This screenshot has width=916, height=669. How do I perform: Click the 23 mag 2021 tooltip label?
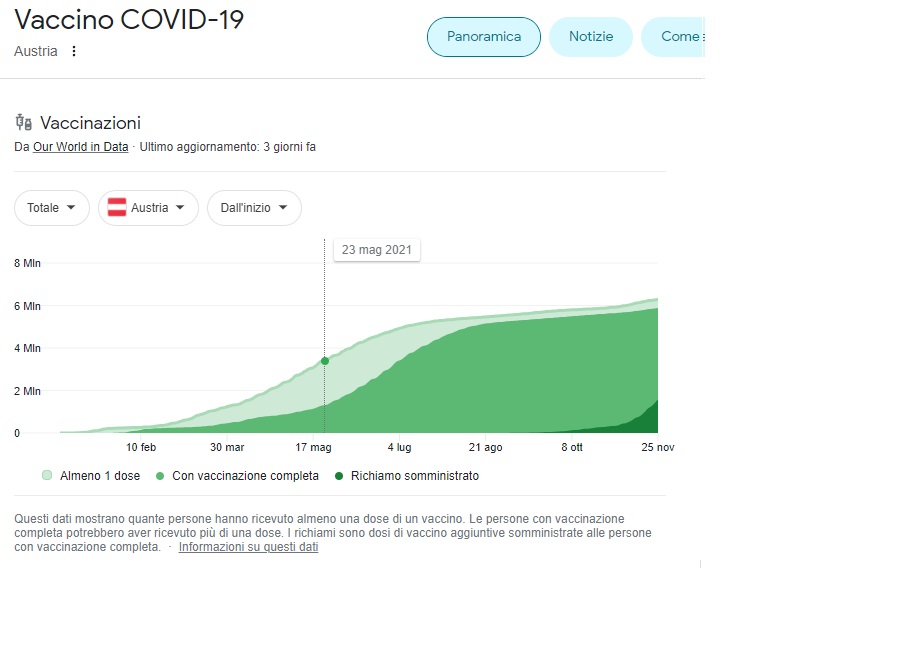pos(377,250)
